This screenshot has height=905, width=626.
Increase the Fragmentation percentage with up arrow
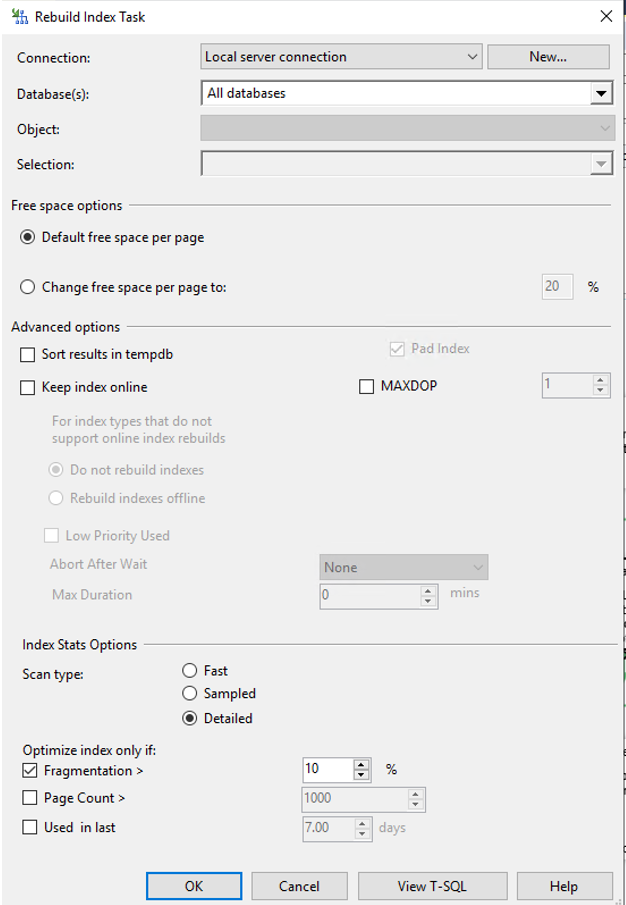click(362, 765)
